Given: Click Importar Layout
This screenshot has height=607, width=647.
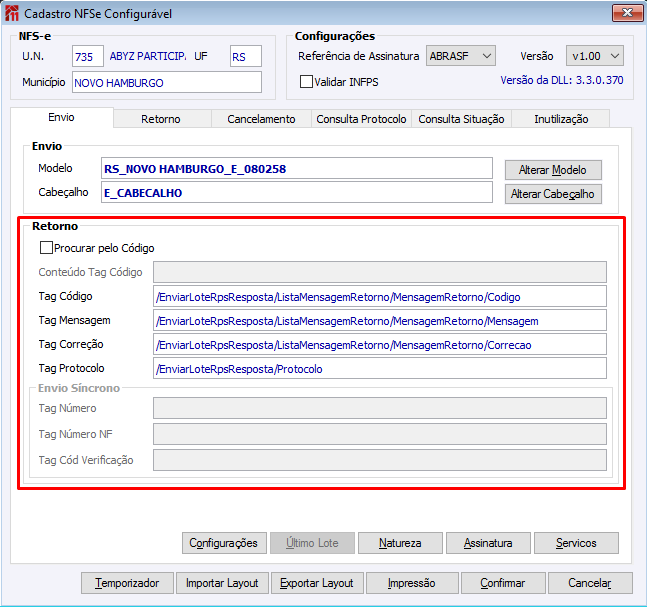Looking at the screenshot, I should [x=222, y=583].
